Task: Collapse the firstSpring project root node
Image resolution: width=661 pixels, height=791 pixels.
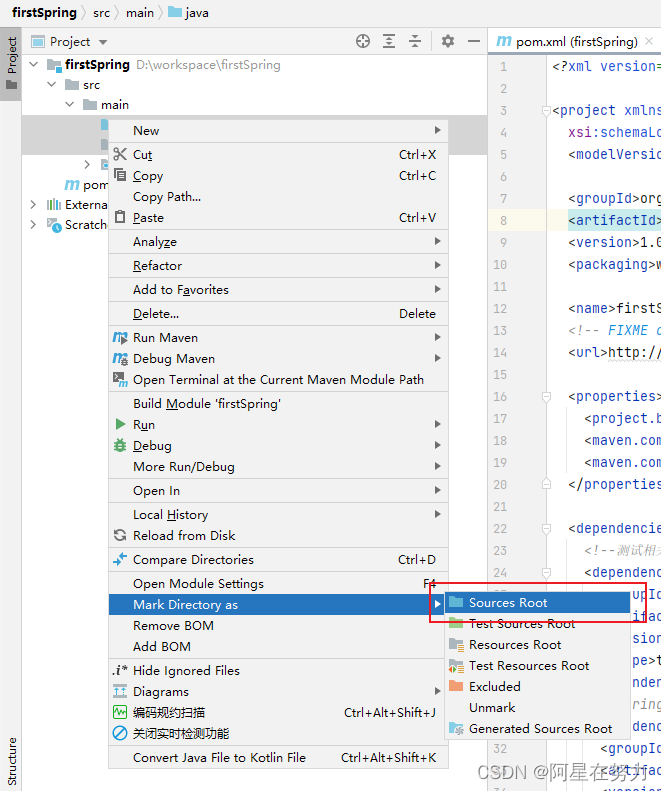Action: pyautogui.click(x=34, y=65)
